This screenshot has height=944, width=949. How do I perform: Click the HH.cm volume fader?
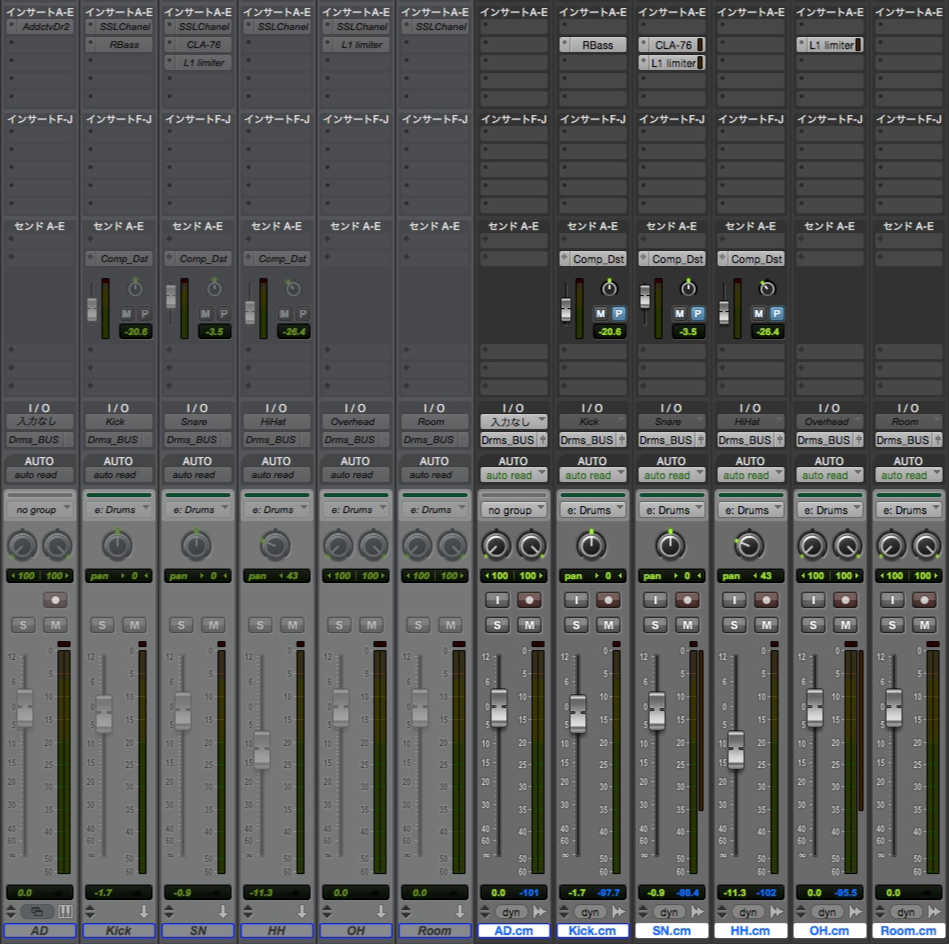point(735,750)
